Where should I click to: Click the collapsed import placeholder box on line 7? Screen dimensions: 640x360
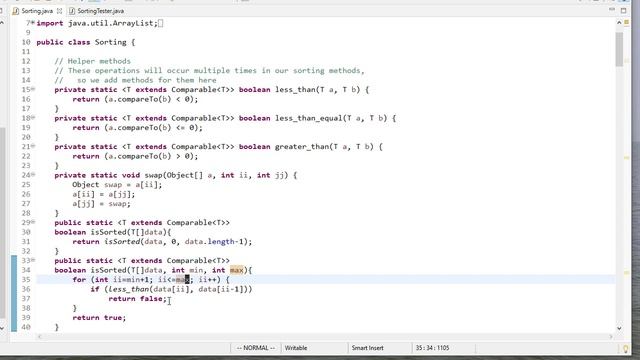160,23
